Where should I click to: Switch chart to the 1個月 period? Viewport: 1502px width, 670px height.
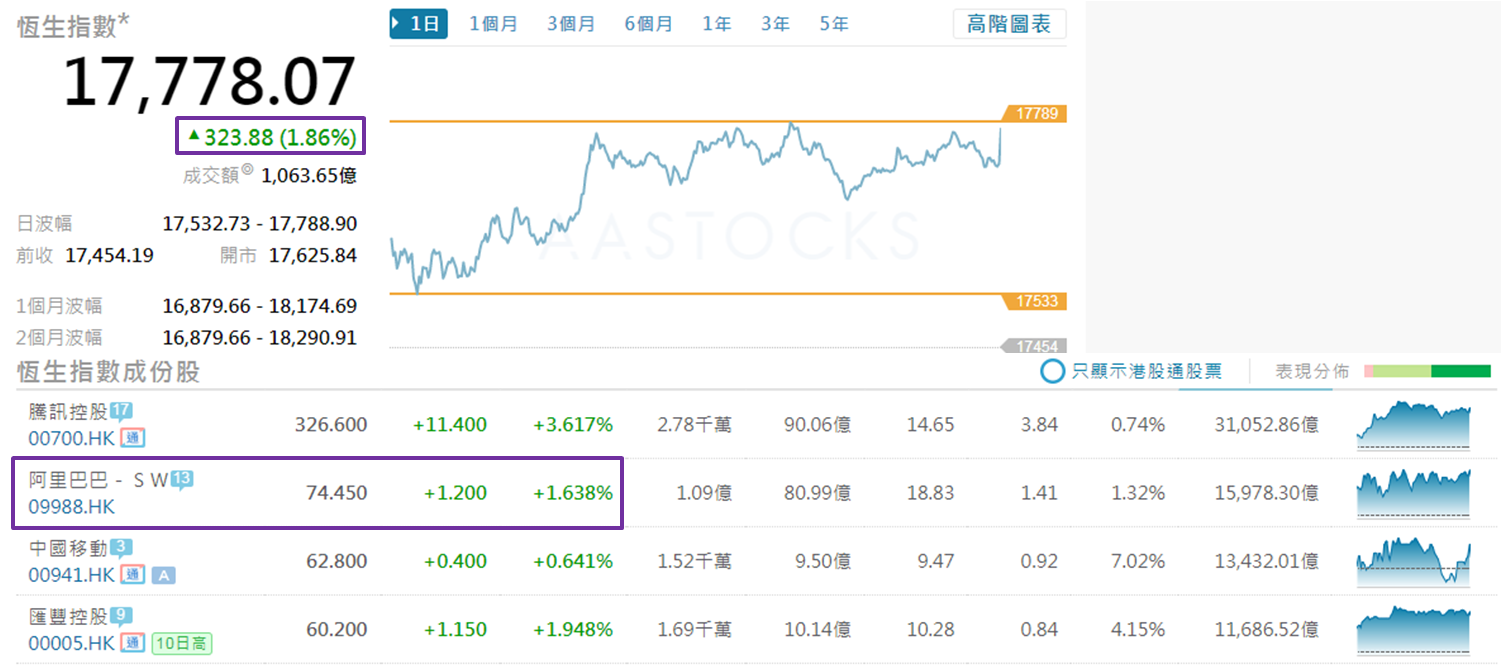pos(493,24)
